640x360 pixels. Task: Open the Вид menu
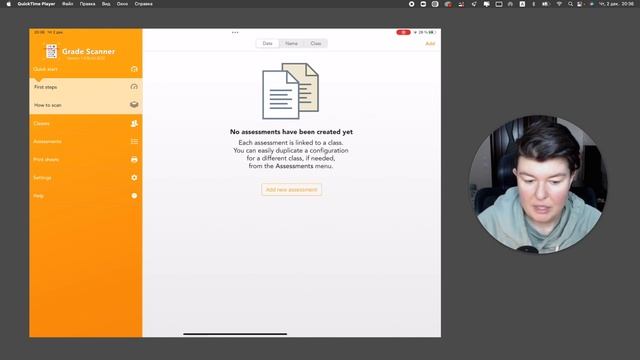click(106, 4)
